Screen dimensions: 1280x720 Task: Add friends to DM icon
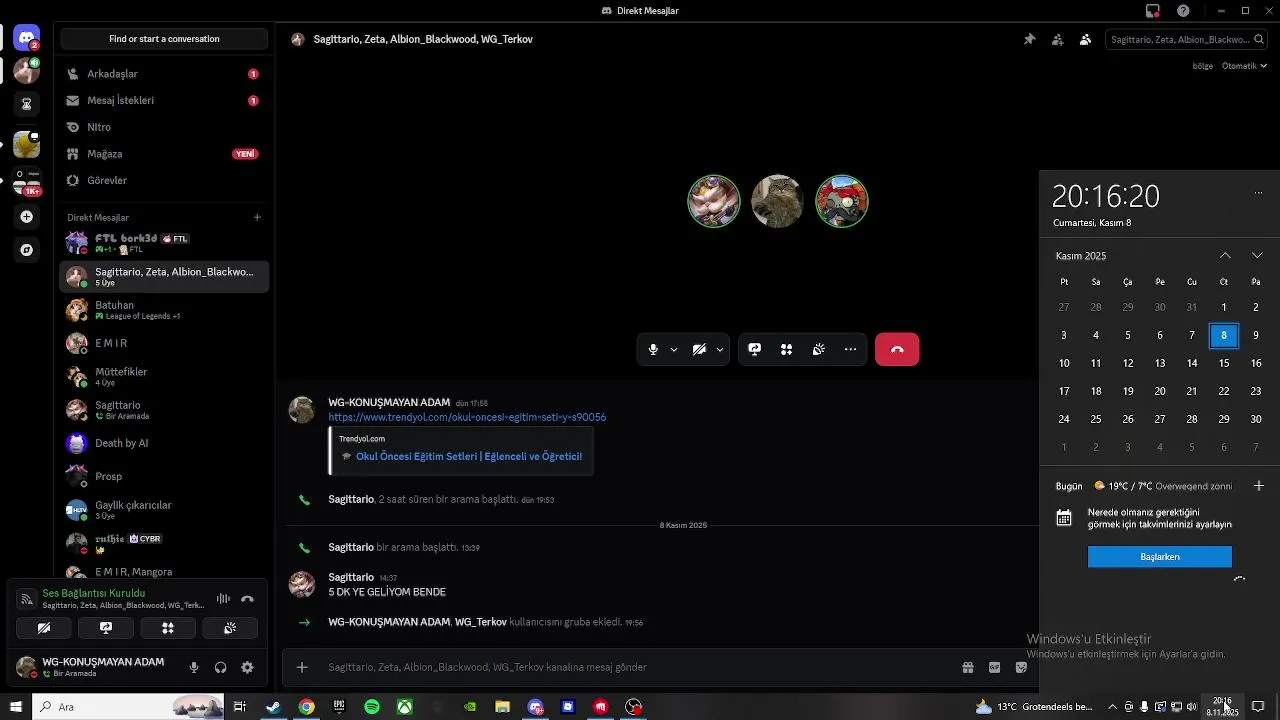click(1057, 40)
